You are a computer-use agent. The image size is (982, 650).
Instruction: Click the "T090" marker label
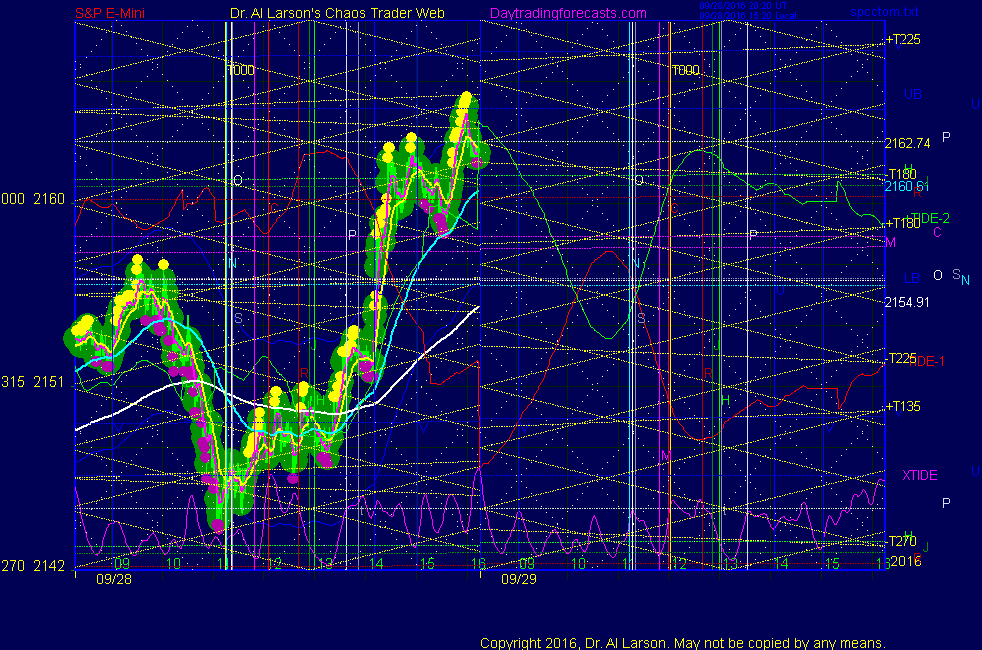tap(685, 70)
